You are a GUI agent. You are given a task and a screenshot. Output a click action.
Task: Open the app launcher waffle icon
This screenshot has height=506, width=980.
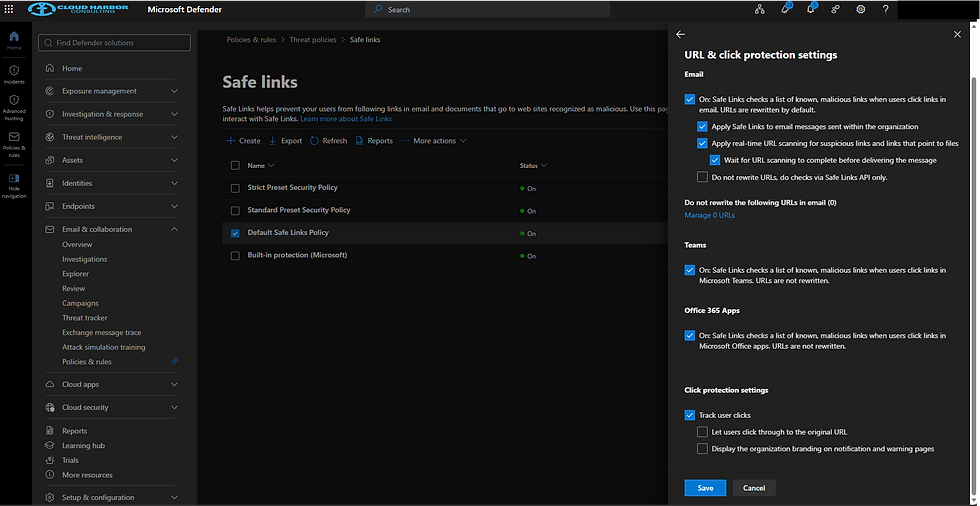[9, 9]
